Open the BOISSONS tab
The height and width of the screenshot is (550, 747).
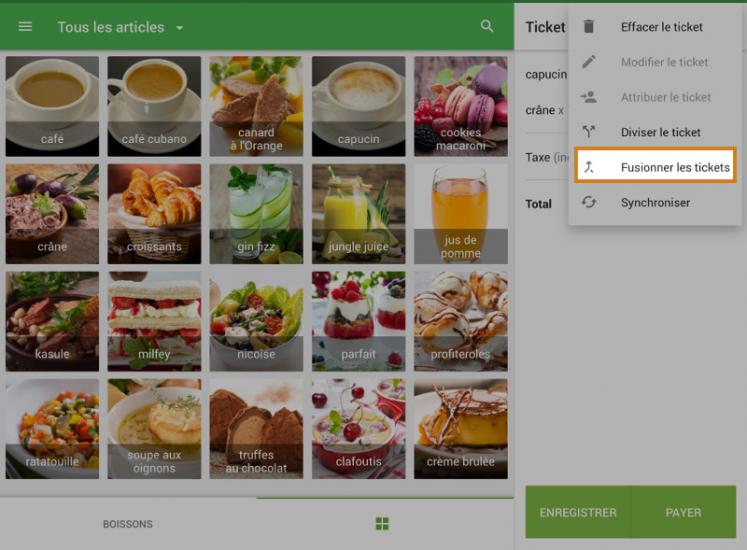[x=128, y=524]
